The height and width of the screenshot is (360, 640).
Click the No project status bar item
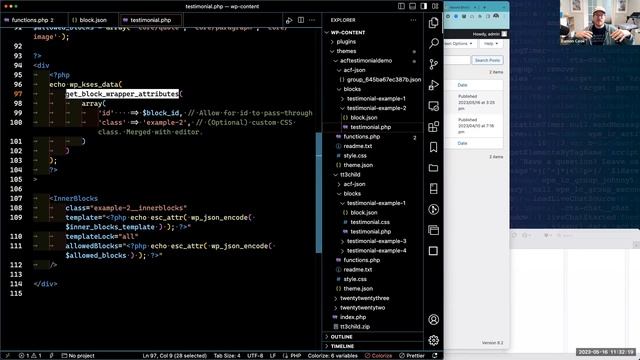click(x=78, y=356)
